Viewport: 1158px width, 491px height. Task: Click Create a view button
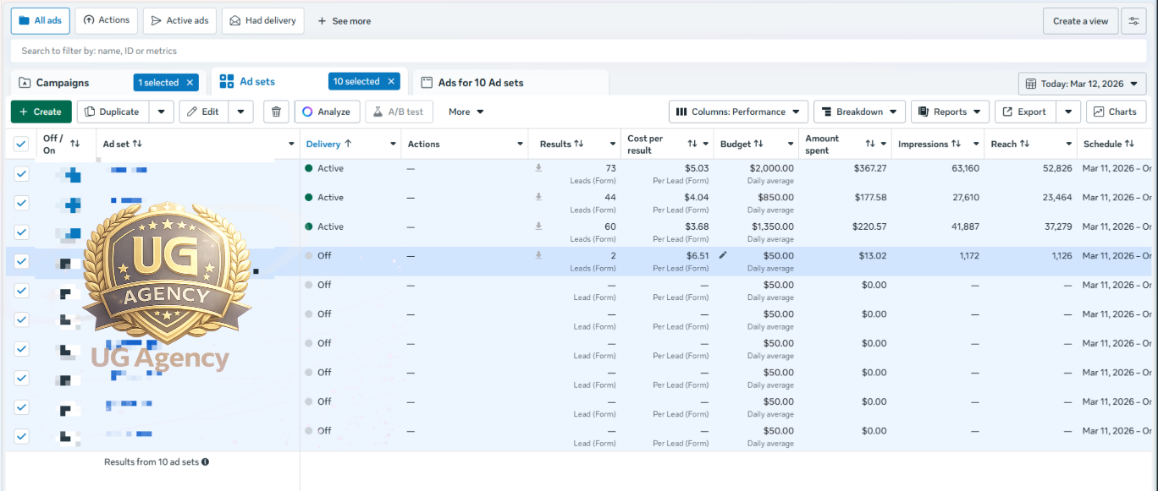1080,21
